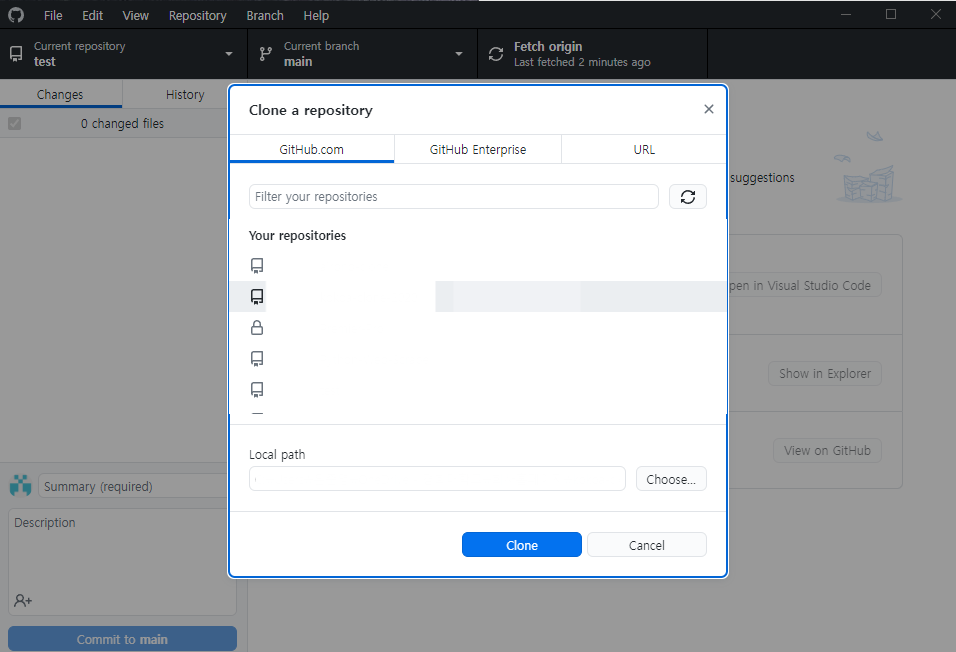Expand the Current repository dropdown
The height and width of the screenshot is (652, 956).
(x=229, y=54)
